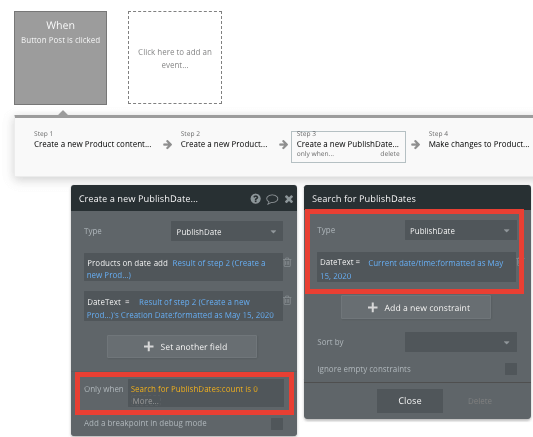Select Step 4 Make changes to Product

[x=479, y=140]
